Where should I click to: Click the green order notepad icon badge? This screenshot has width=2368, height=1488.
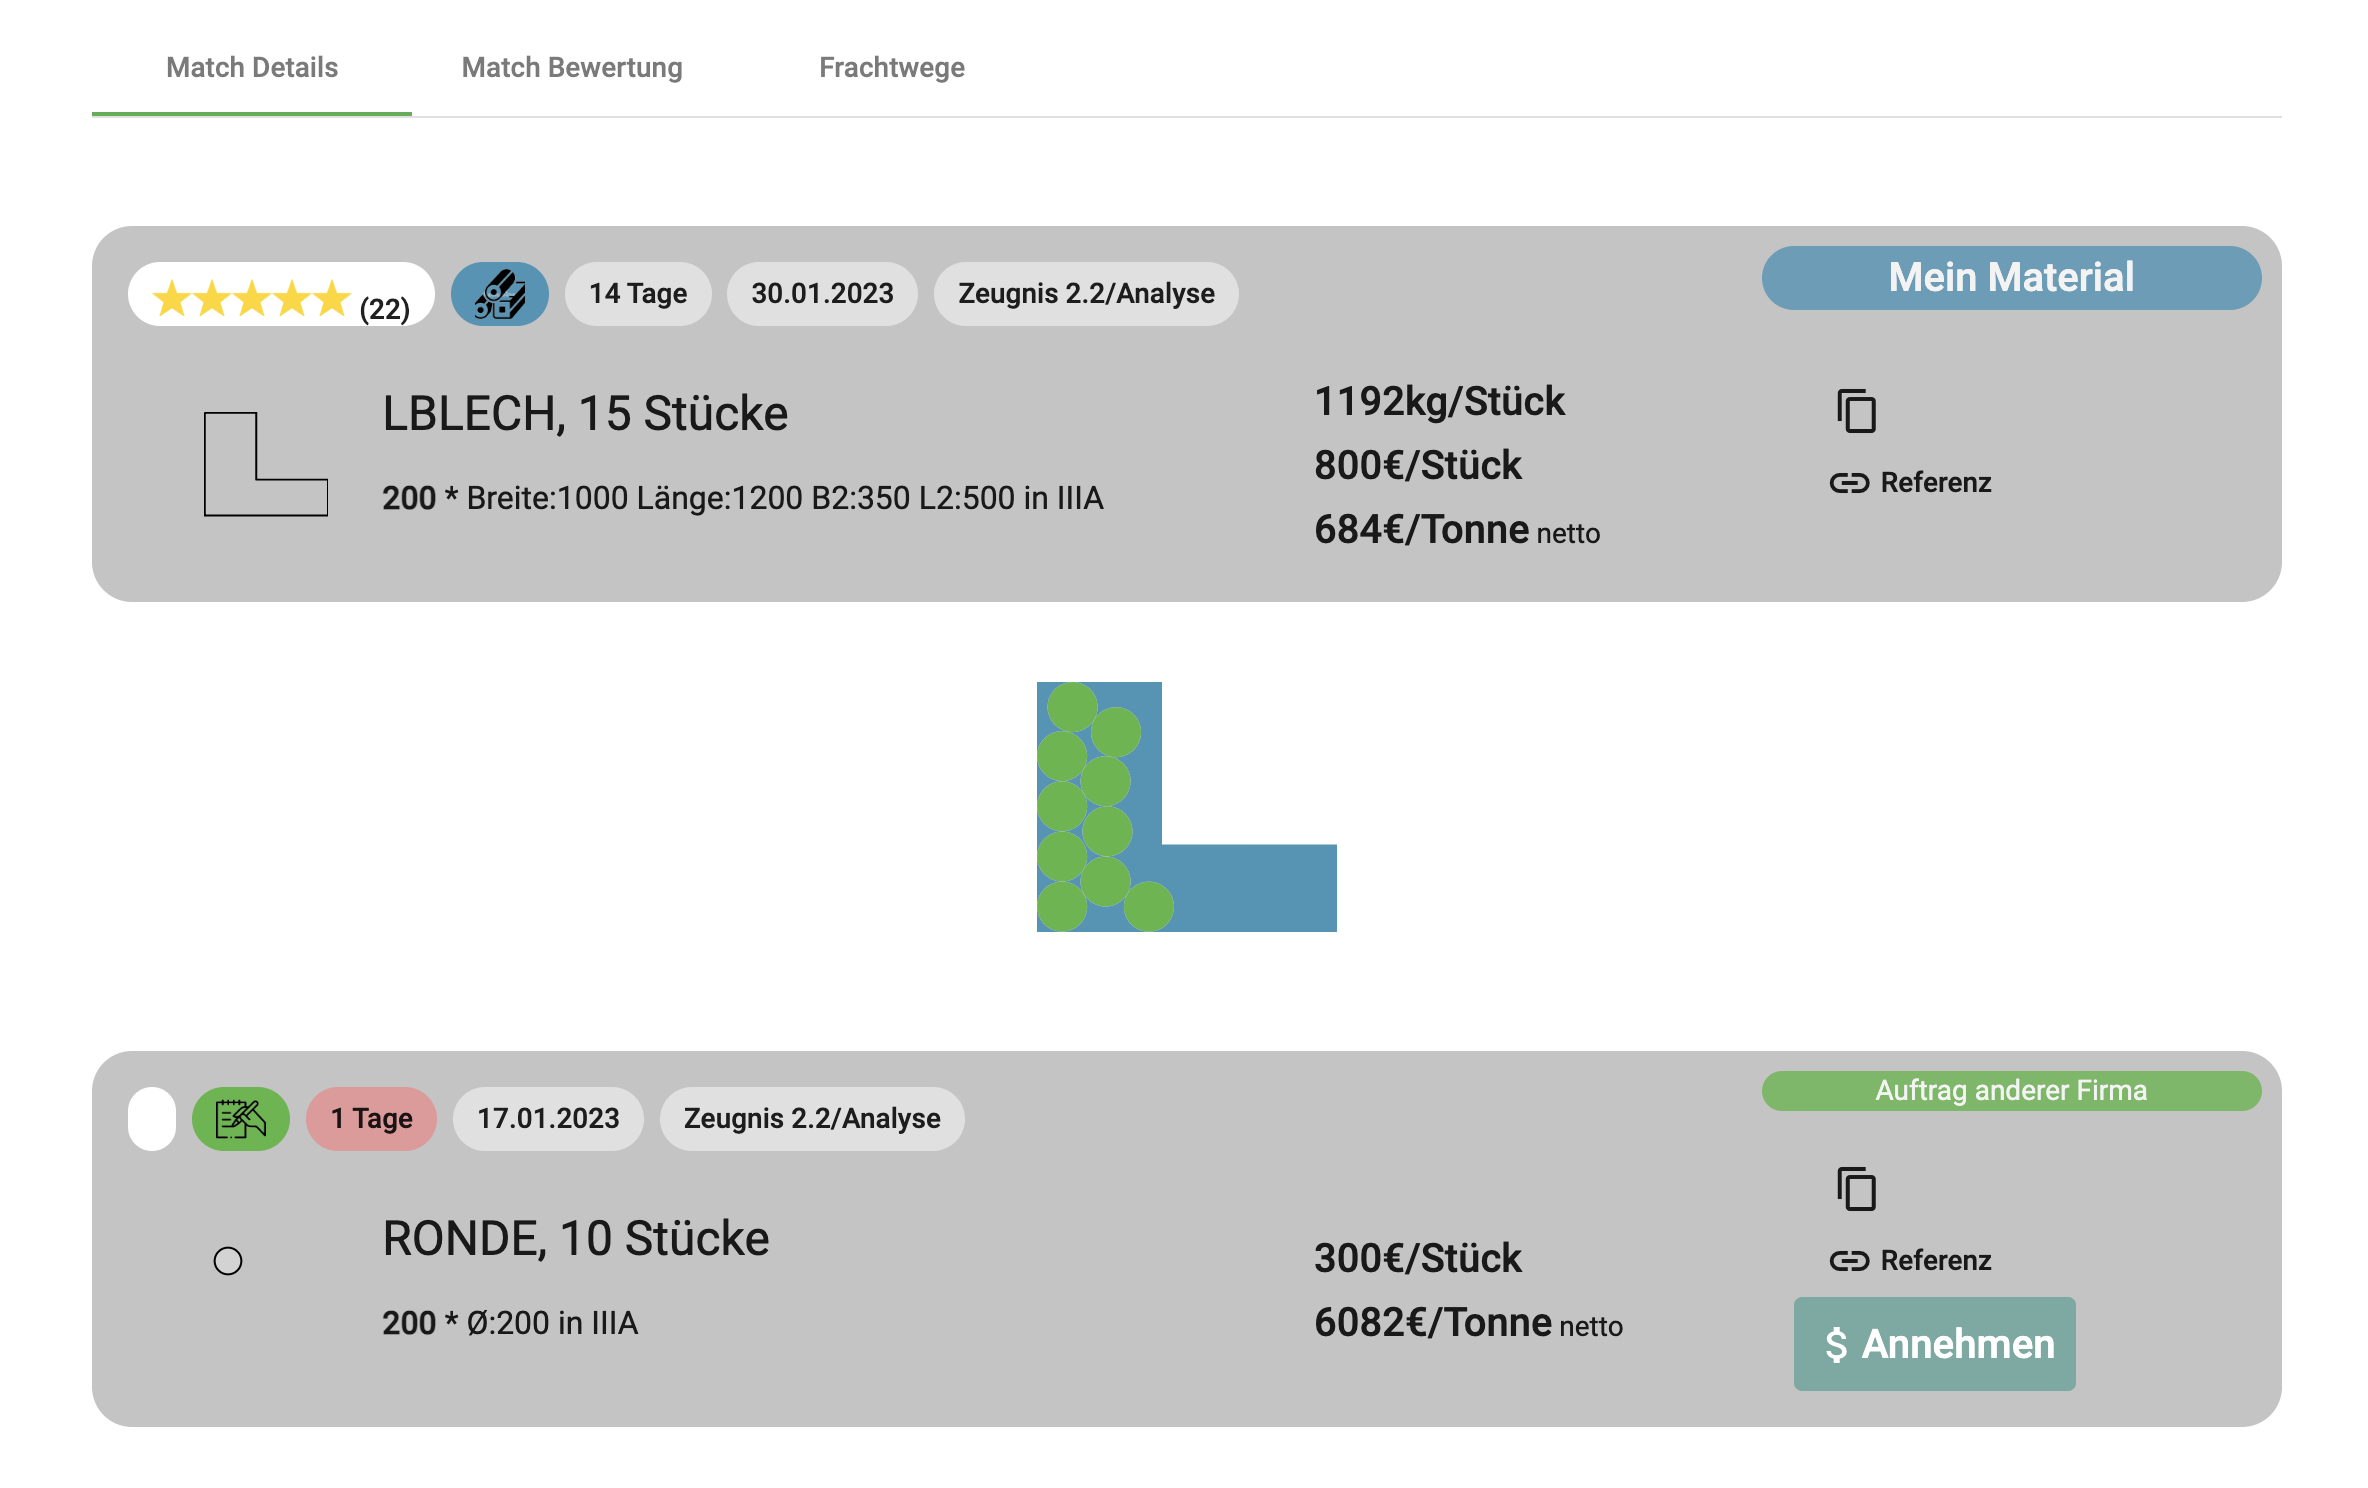pyautogui.click(x=240, y=1119)
